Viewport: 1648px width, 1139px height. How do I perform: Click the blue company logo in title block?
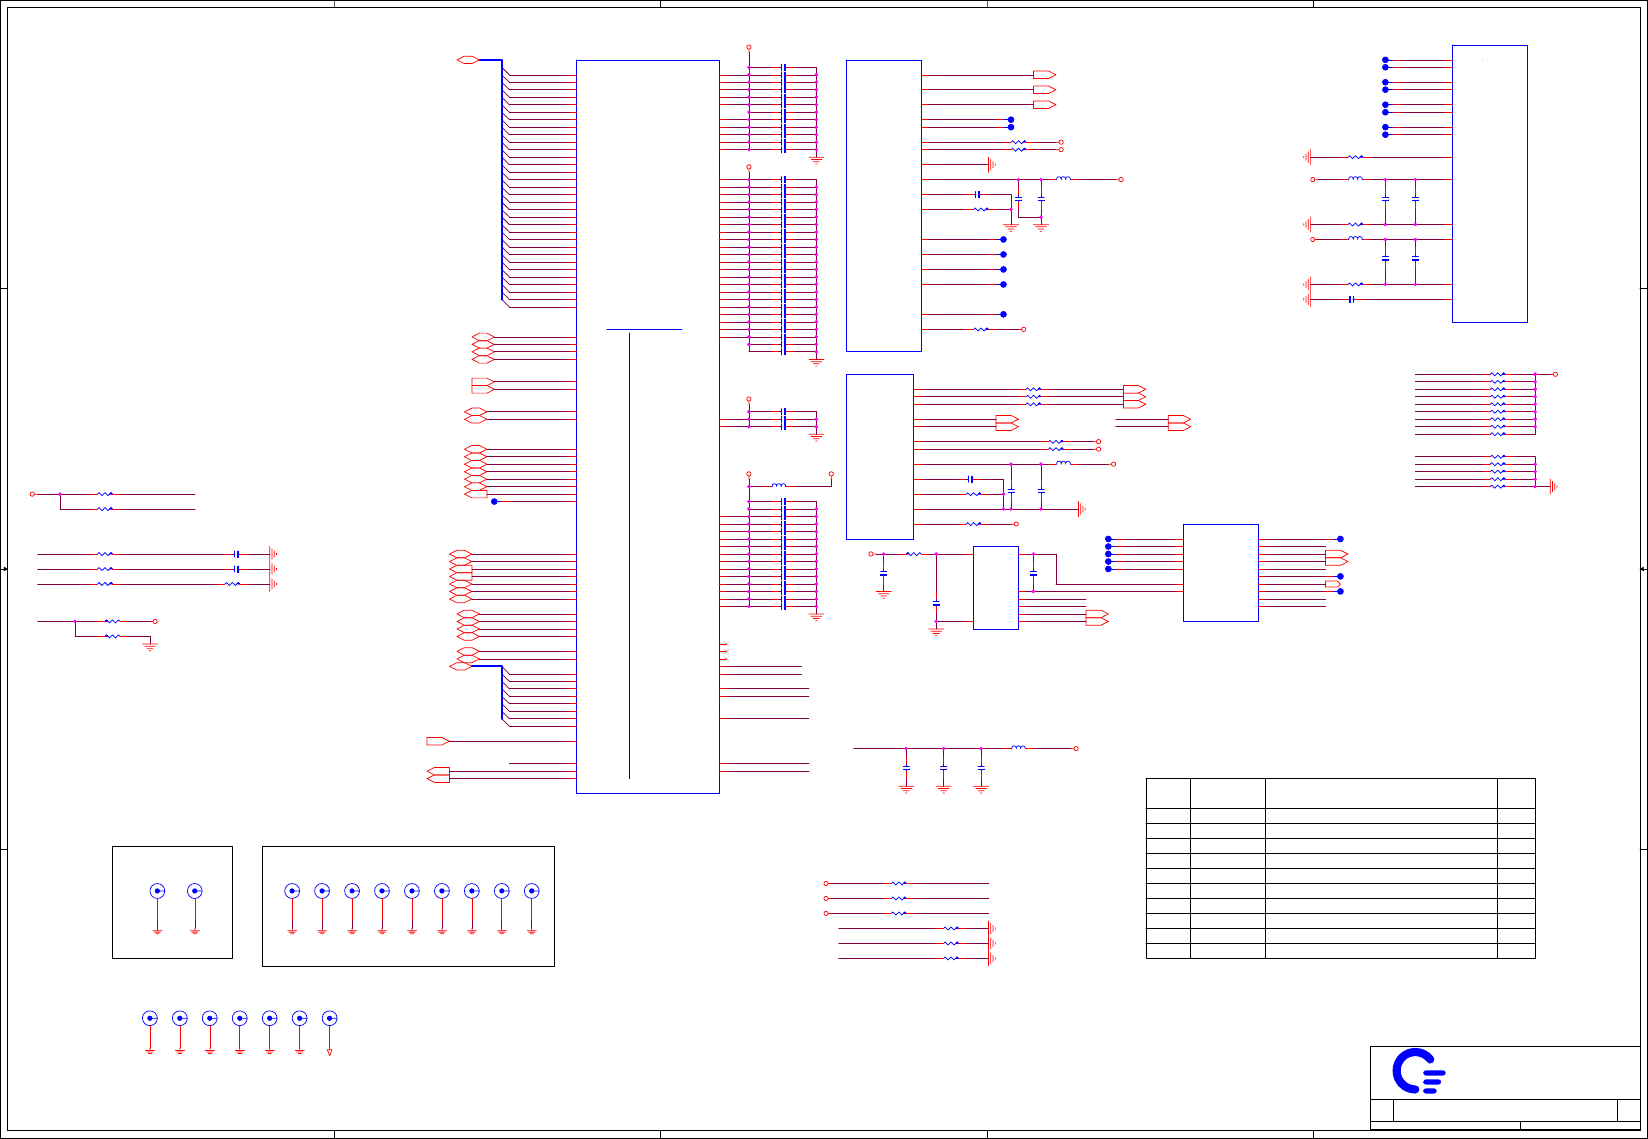click(1418, 1072)
